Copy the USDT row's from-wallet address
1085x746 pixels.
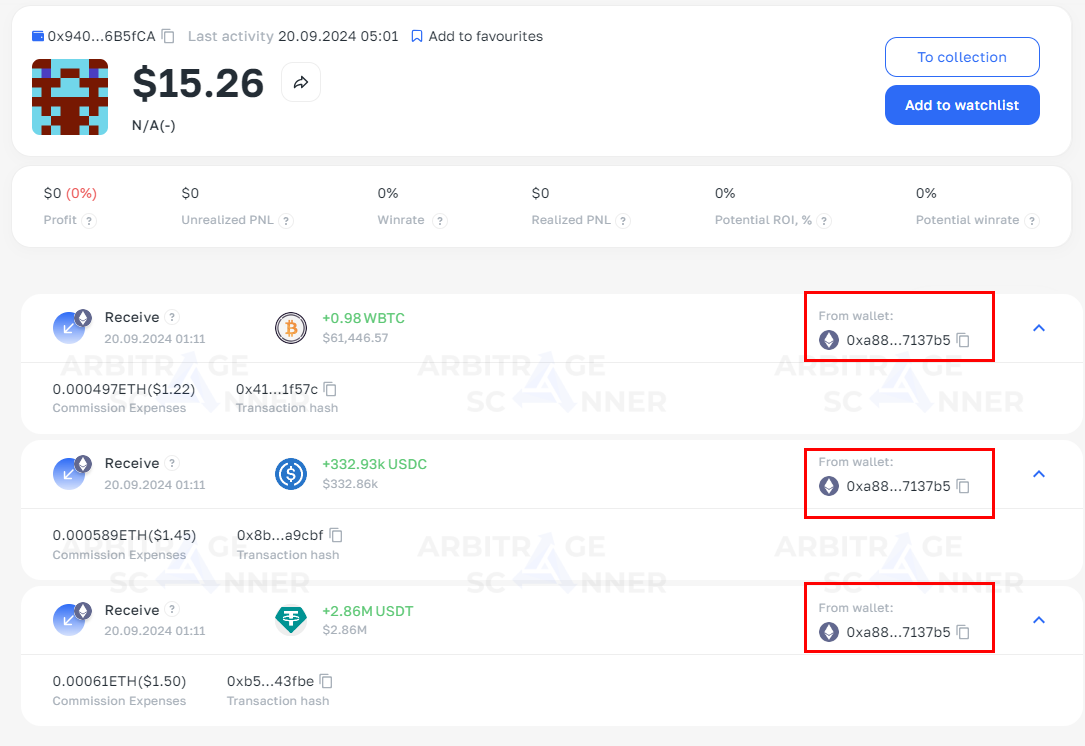coord(963,632)
